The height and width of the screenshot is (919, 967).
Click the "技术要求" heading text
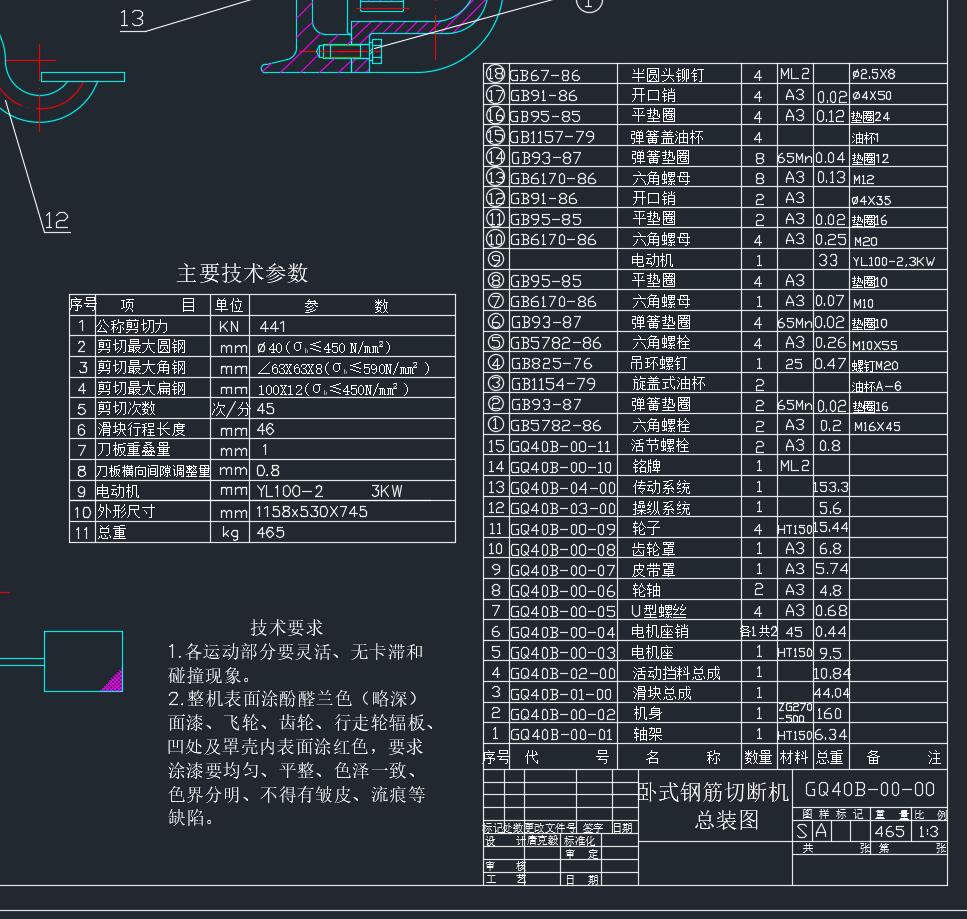coord(287,628)
